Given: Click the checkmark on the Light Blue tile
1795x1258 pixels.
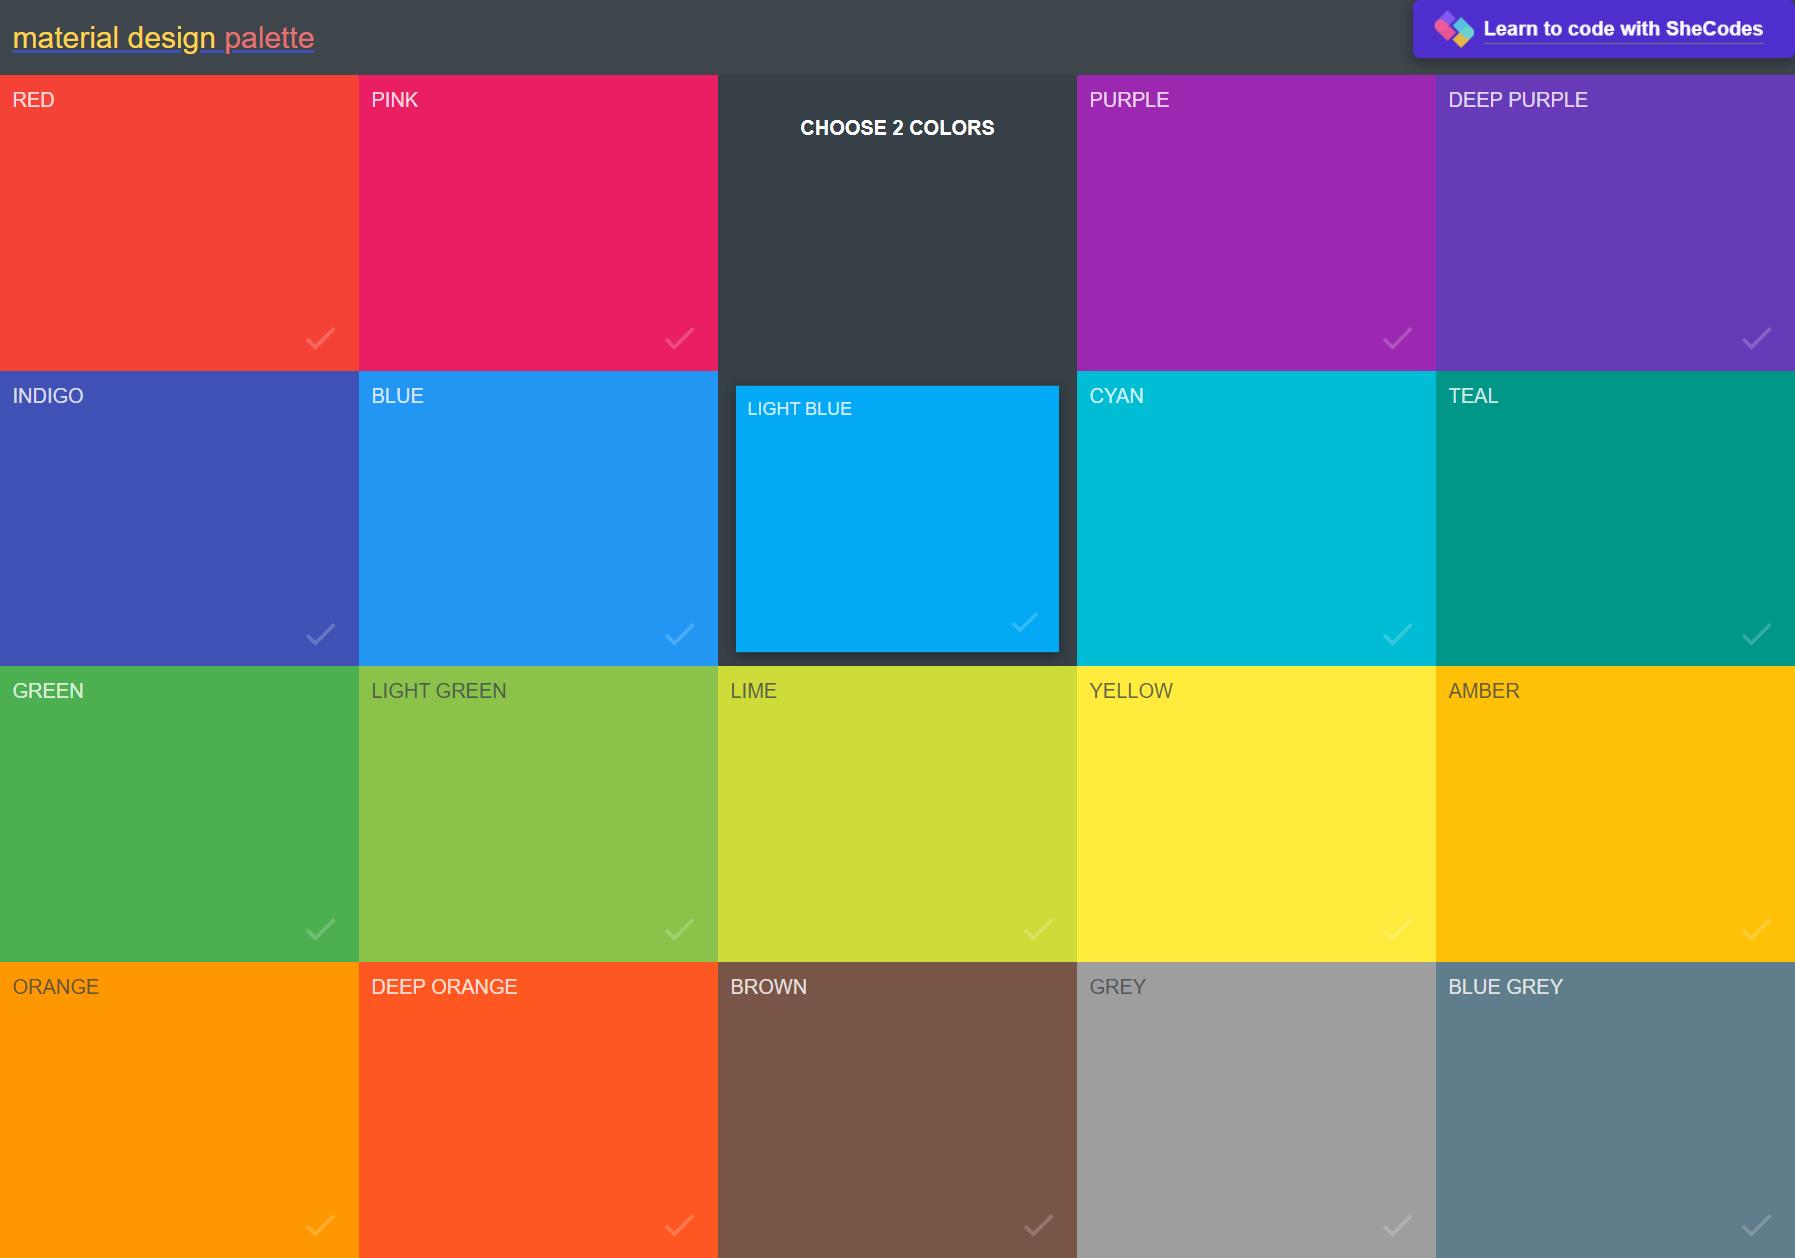Looking at the screenshot, I should 1025,623.
